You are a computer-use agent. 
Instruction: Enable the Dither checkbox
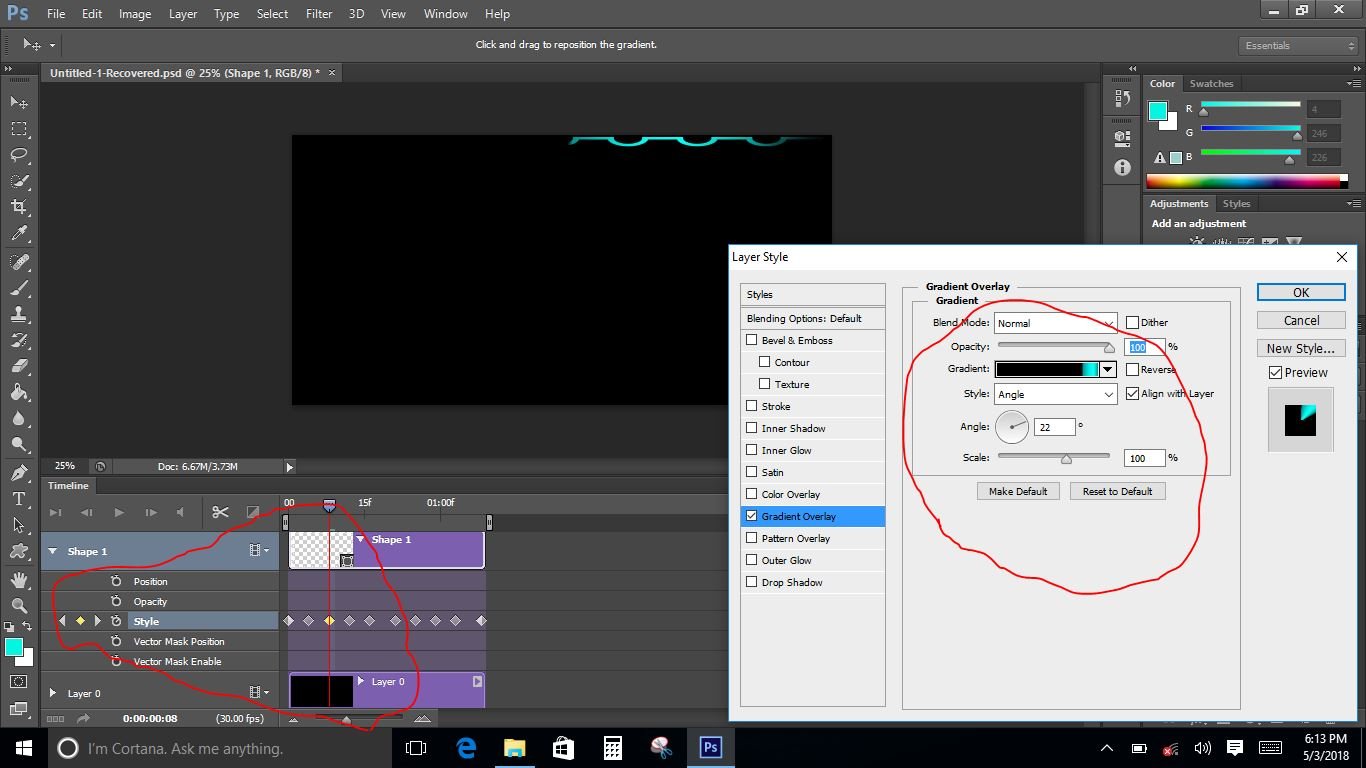tap(1132, 322)
